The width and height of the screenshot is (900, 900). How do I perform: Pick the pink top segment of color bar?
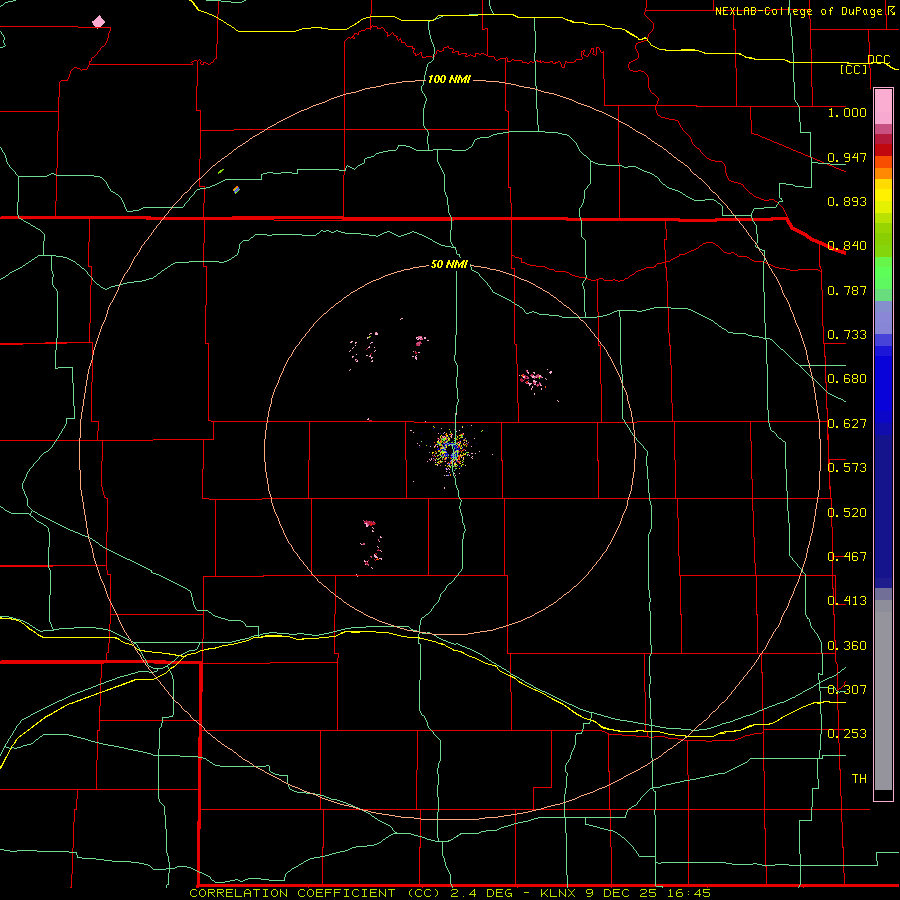(883, 107)
